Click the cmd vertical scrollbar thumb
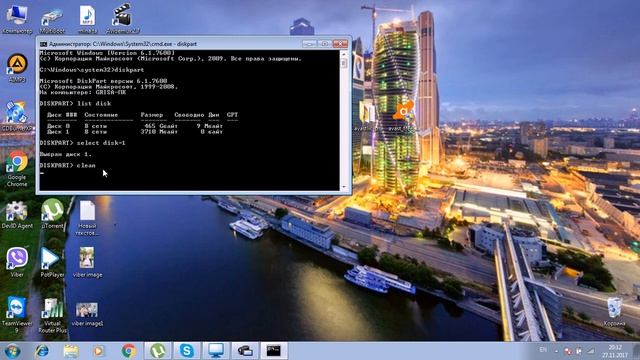640x360 pixels. pyautogui.click(x=344, y=63)
